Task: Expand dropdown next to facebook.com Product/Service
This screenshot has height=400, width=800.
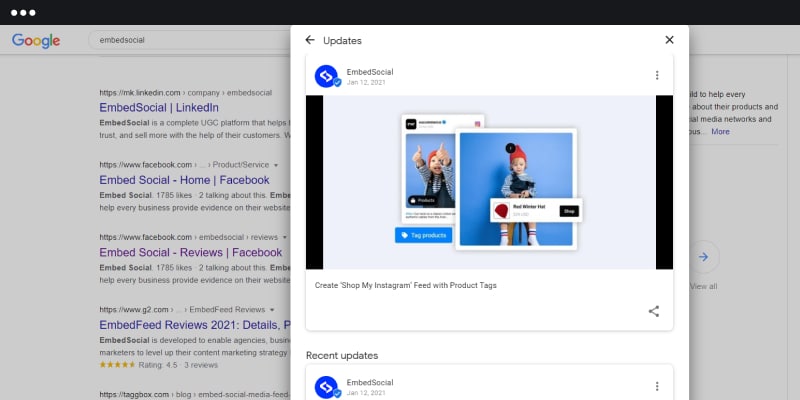Action: (276, 165)
